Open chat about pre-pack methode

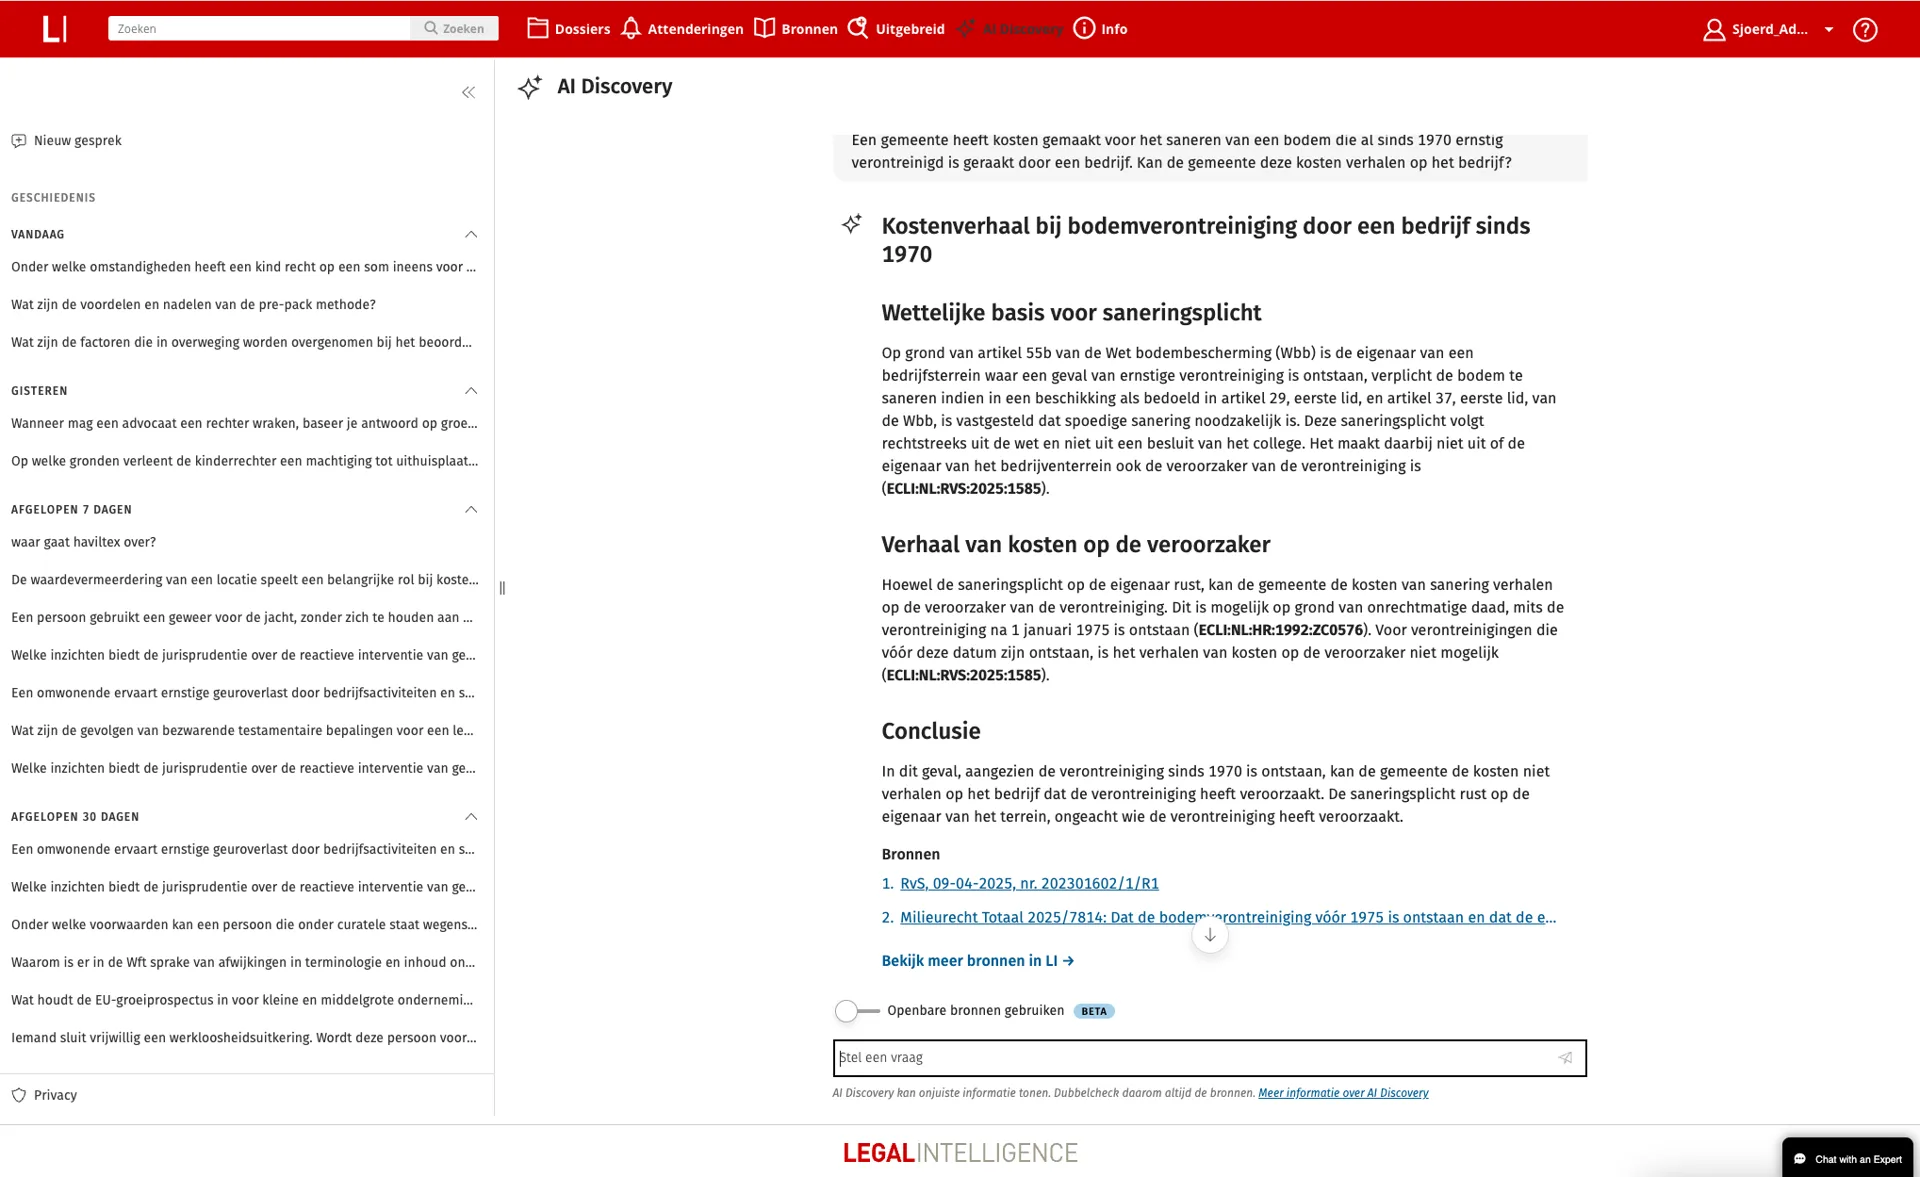click(x=193, y=305)
